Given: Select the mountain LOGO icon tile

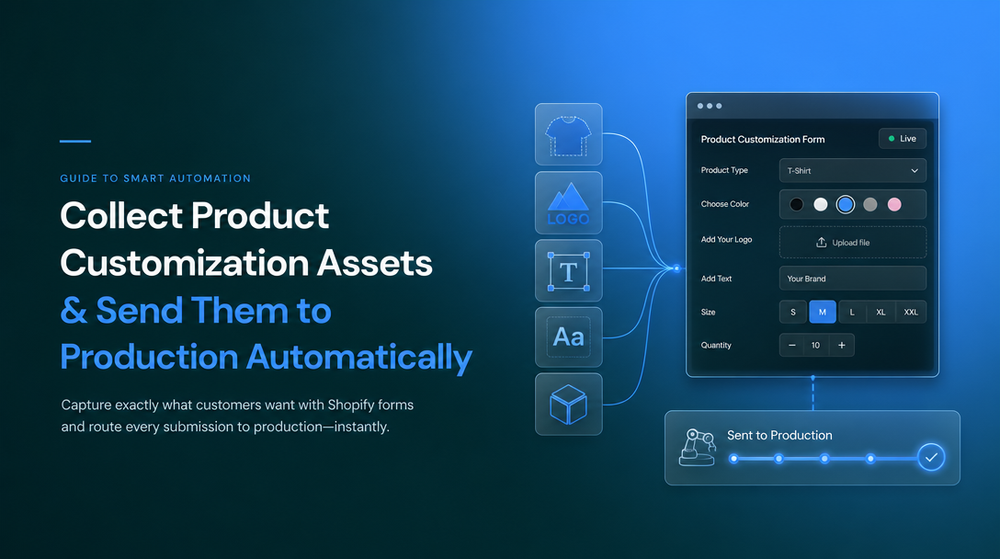Looking at the screenshot, I should 568,203.
